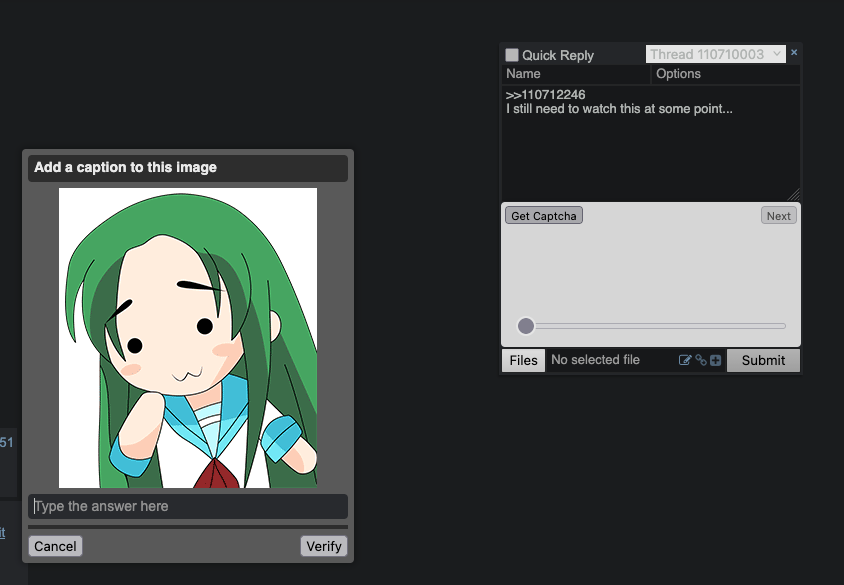
Task: Click the link/URL chain icon
Action: pos(700,360)
